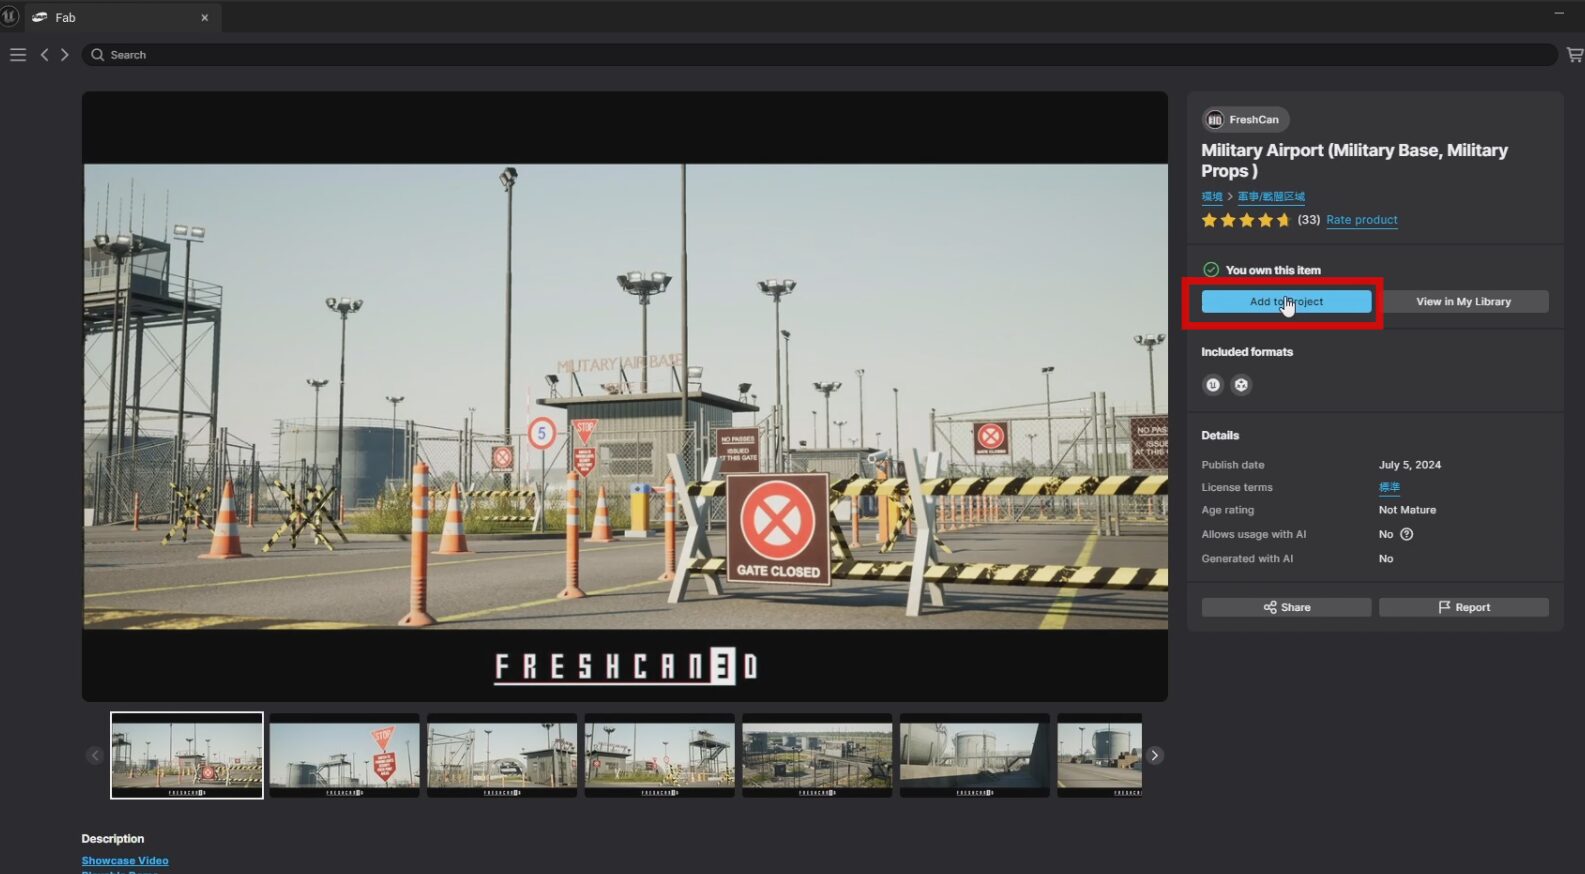Go forward with the right arrow
The height and width of the screenshot is (874, 1585).
click(x=65, y=55)
